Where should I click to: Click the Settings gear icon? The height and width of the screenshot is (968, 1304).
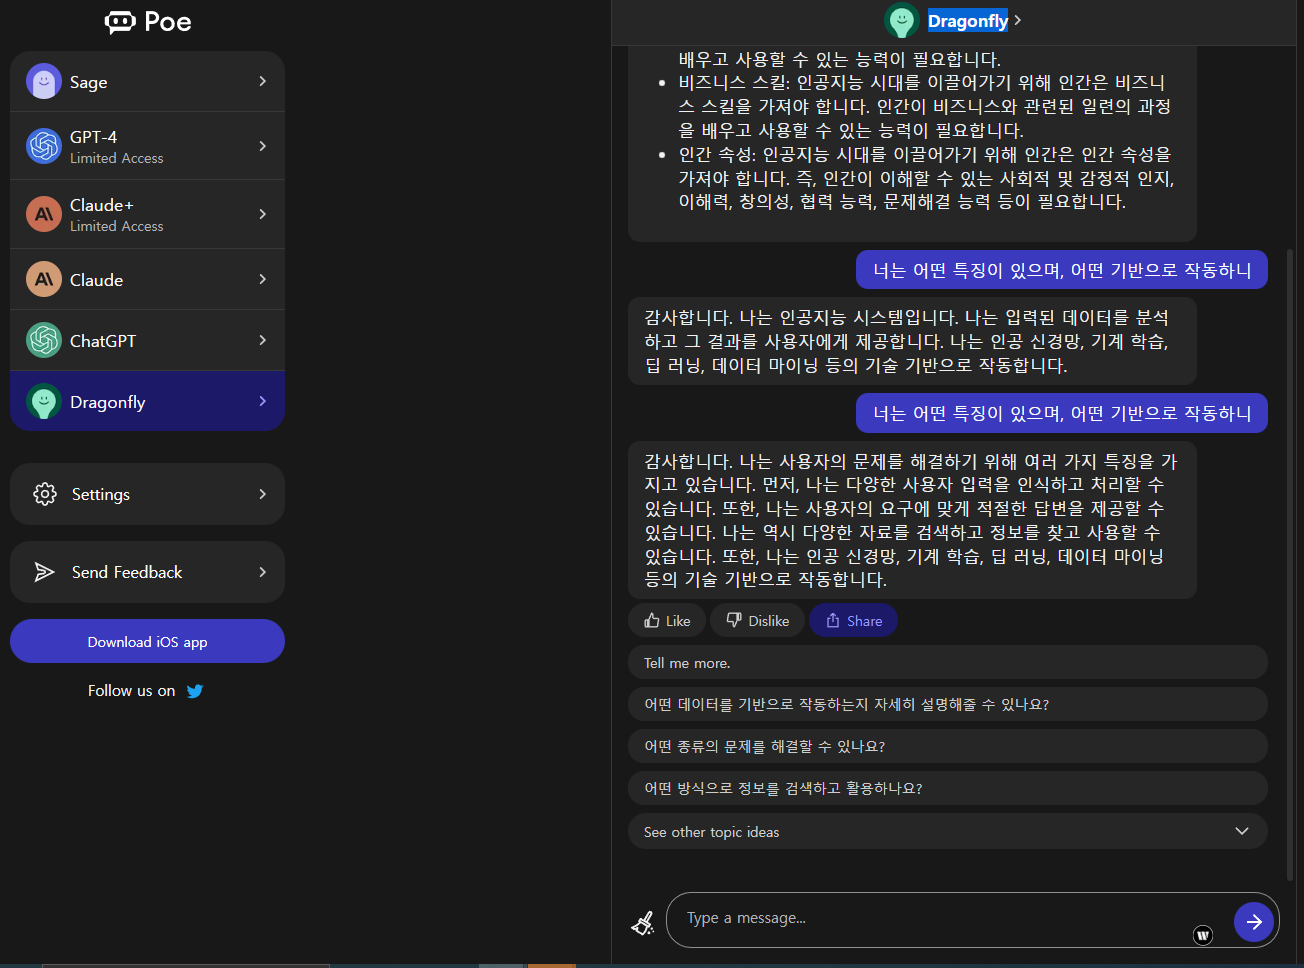coord(45,494)
